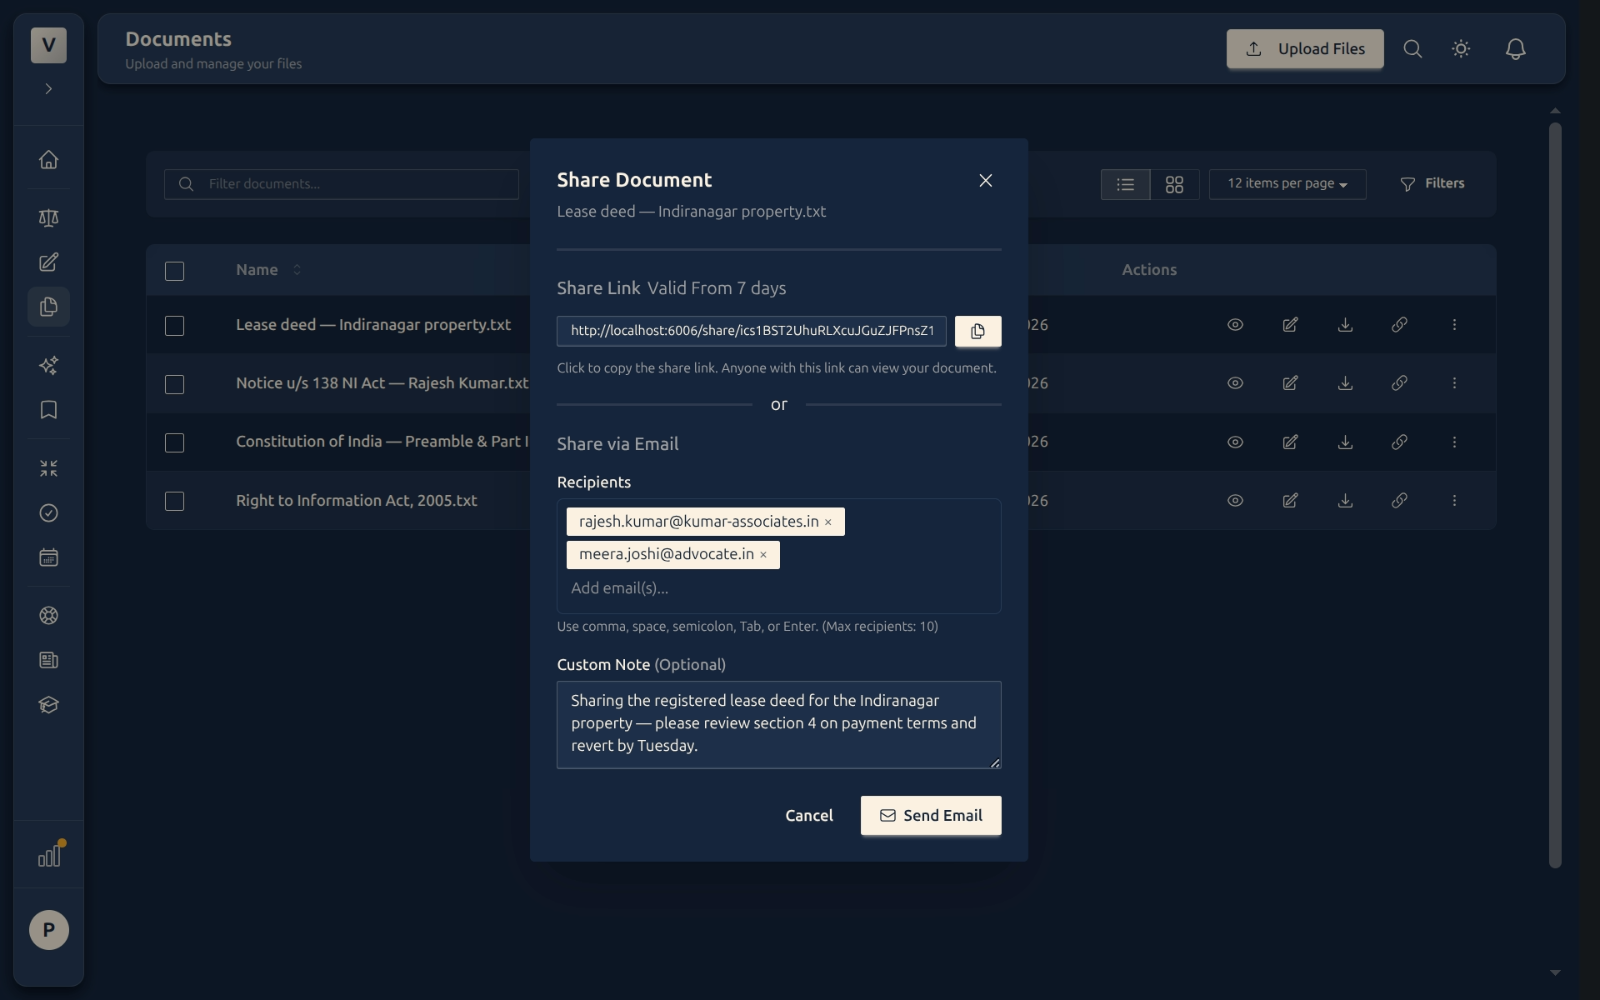Download the Notice u/s 138 document
Image resolution: width=1600 pixels, height=1000 pixels.
pyautogui.click(x=1345, y=383)
